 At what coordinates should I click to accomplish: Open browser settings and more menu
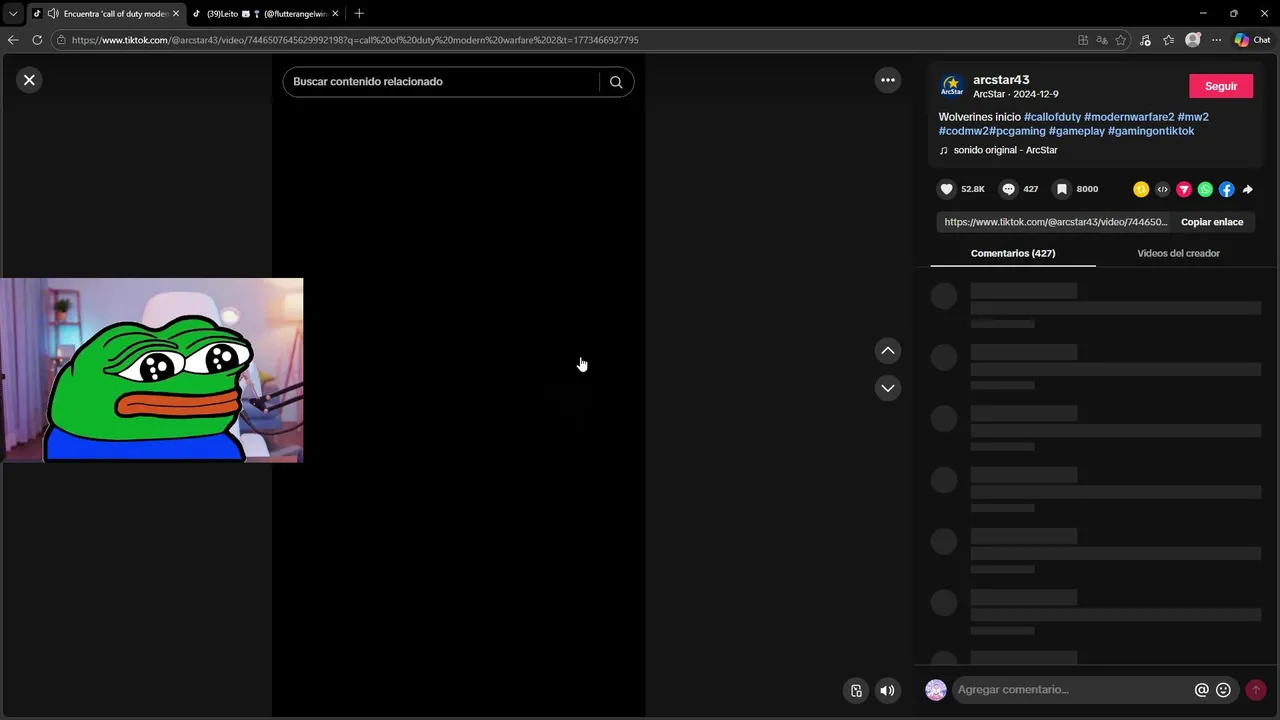1216,40
